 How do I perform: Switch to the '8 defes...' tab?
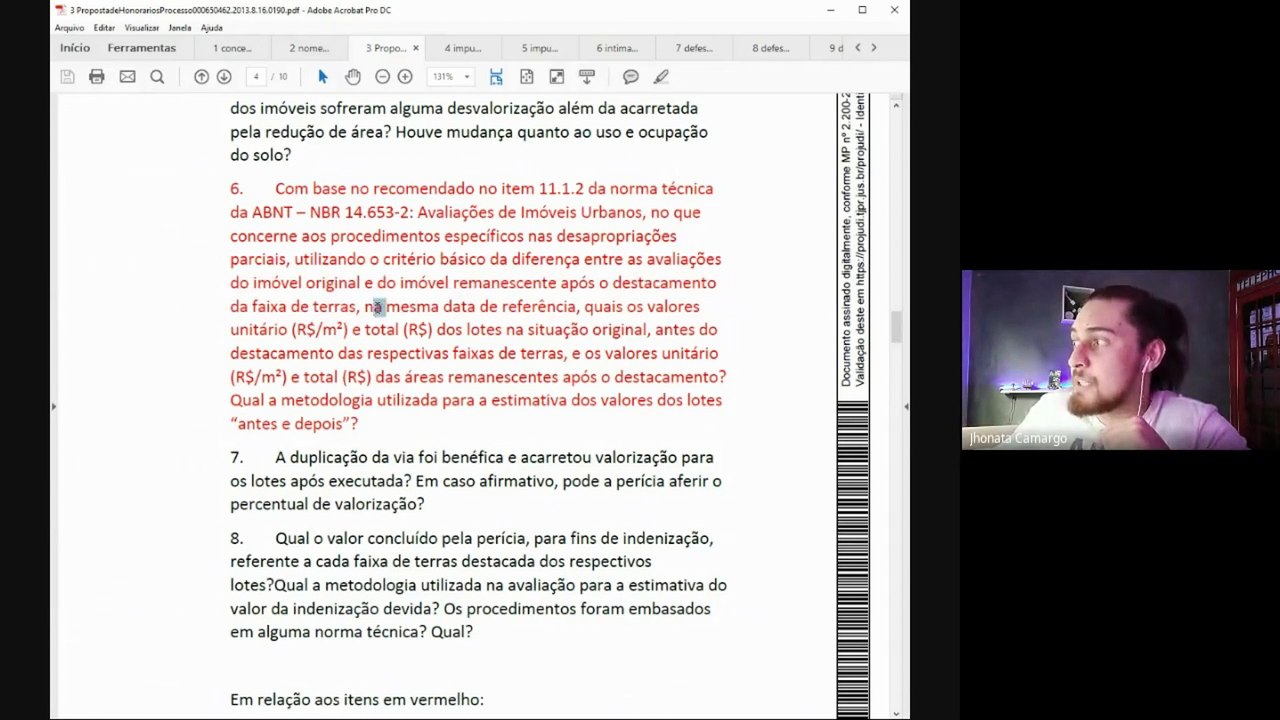[771, 48]
